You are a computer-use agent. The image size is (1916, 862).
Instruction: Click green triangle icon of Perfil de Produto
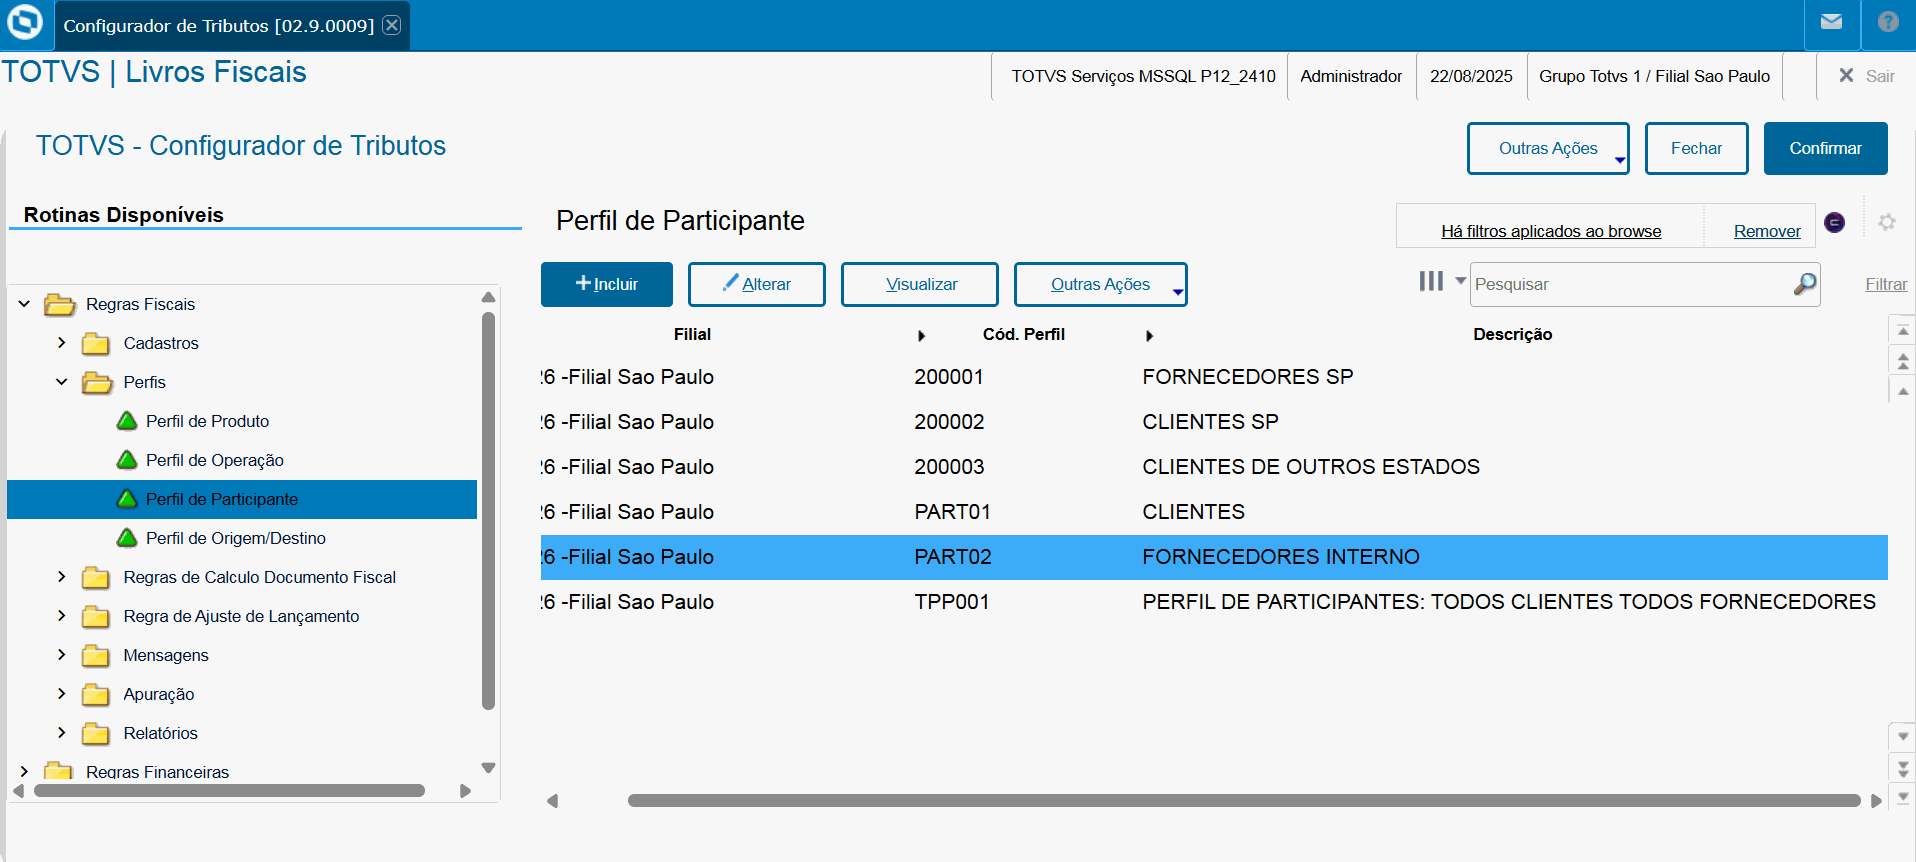click(127, 421)
